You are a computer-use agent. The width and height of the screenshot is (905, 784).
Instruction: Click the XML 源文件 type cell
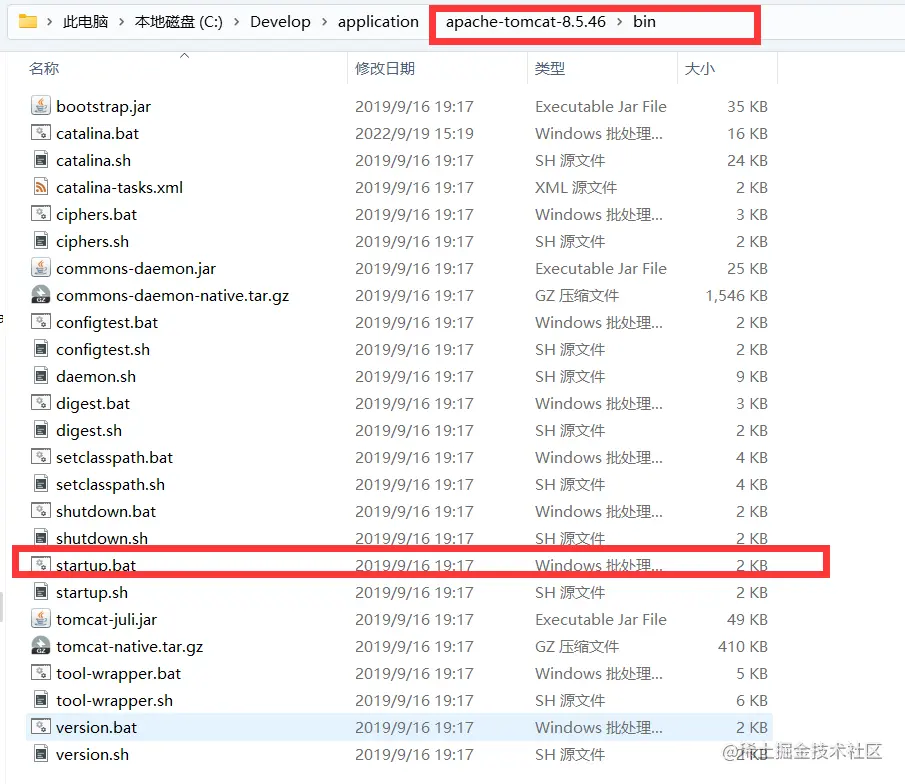[x=576, y=188]
